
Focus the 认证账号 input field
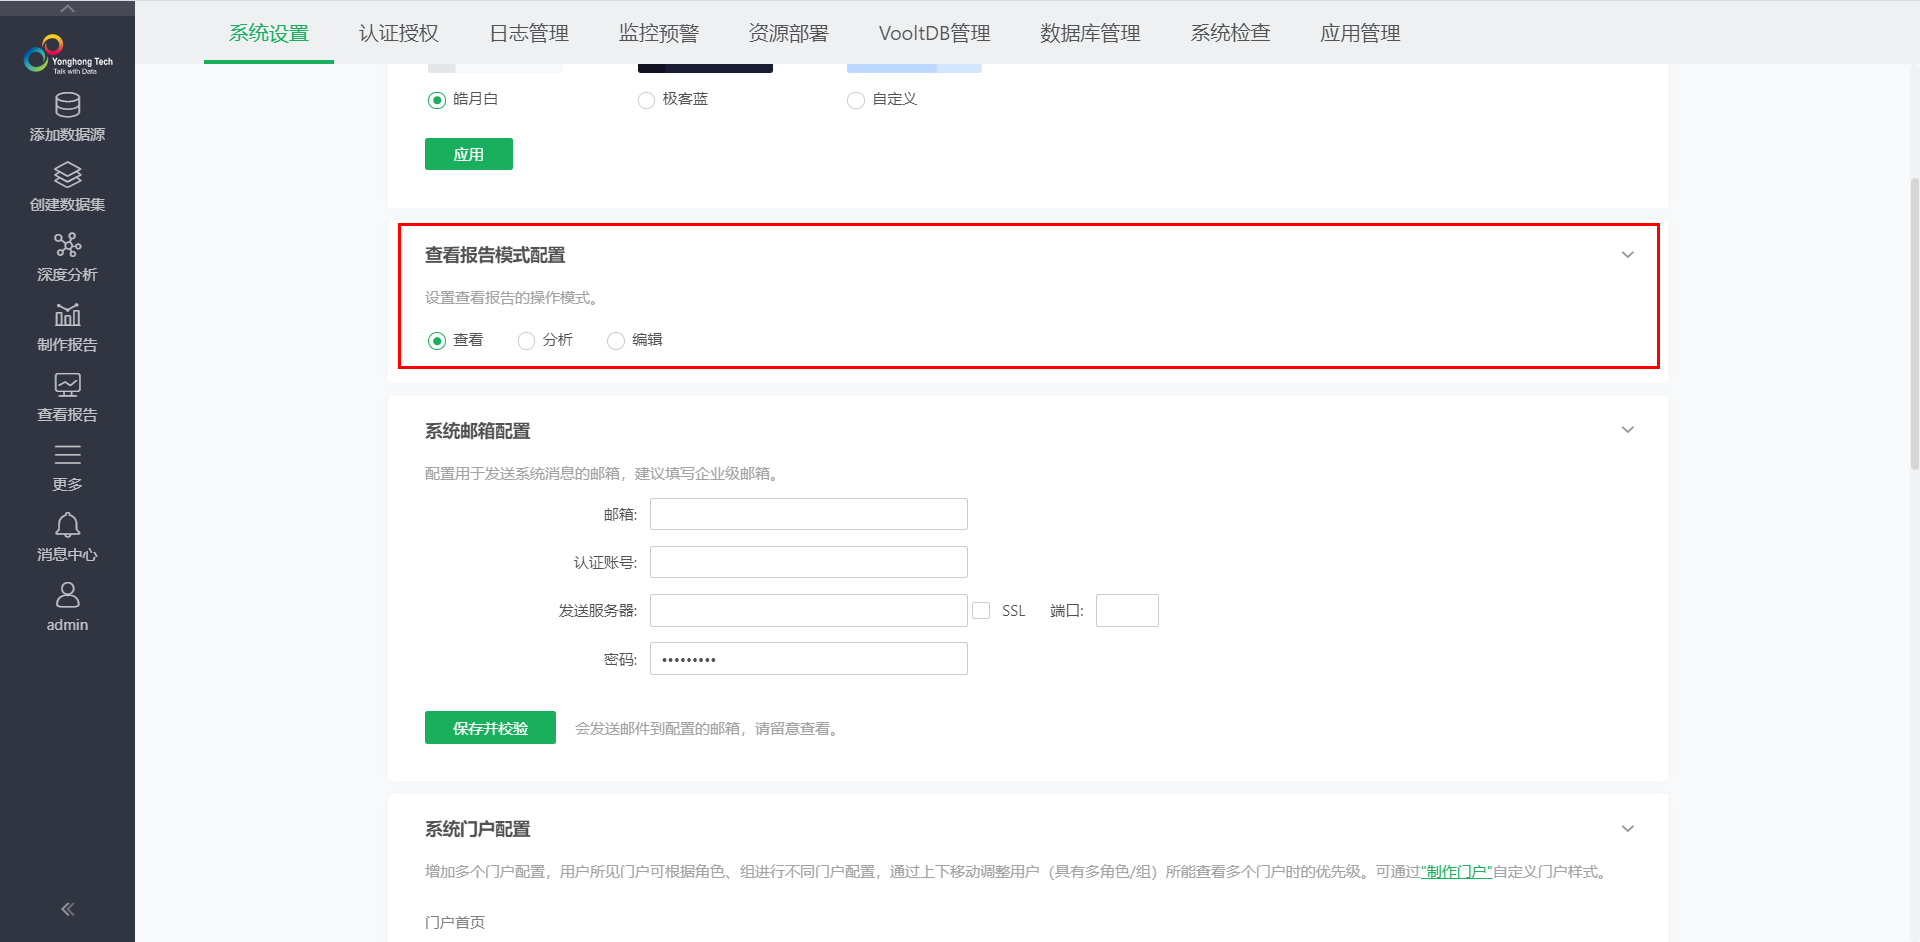(809, 562)
